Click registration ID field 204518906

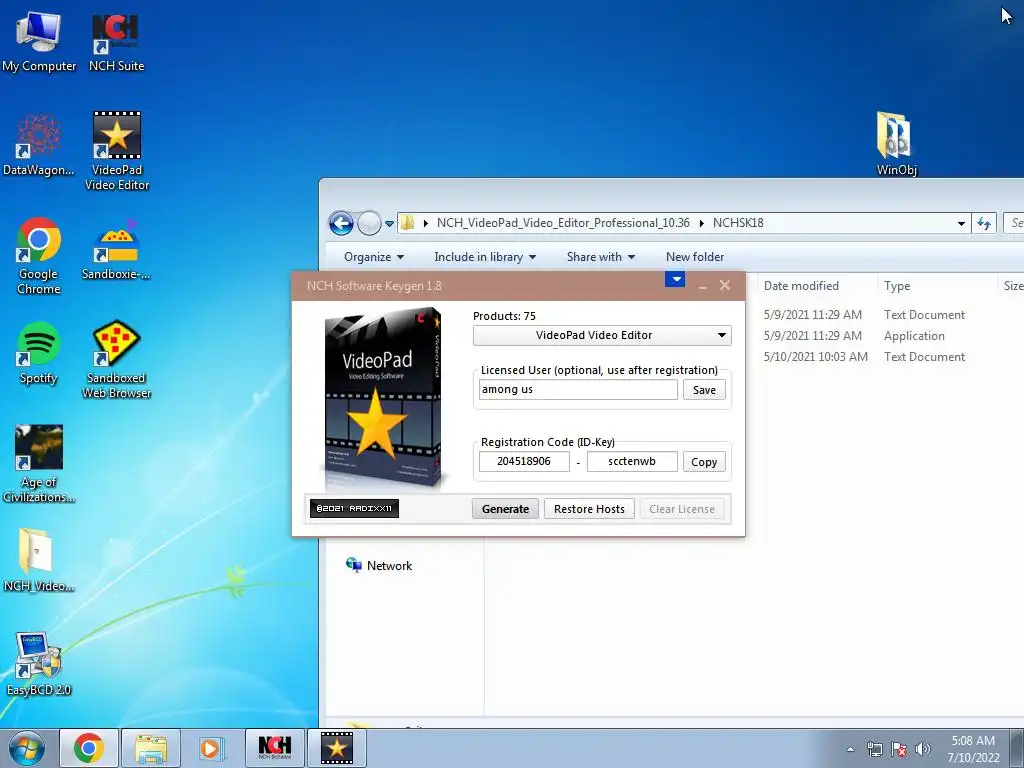524,462
